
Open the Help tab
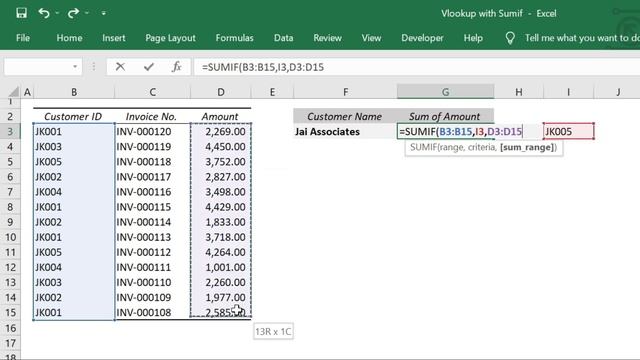pyautogui.click(x=473, y=38)
